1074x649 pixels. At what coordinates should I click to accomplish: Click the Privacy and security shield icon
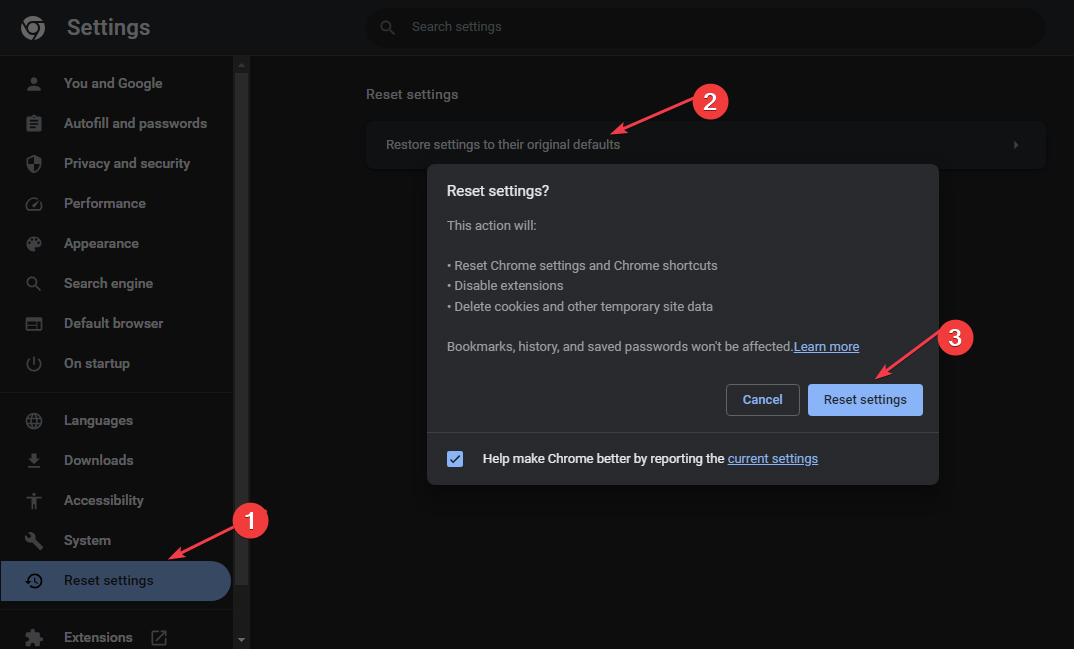point(34,164)
